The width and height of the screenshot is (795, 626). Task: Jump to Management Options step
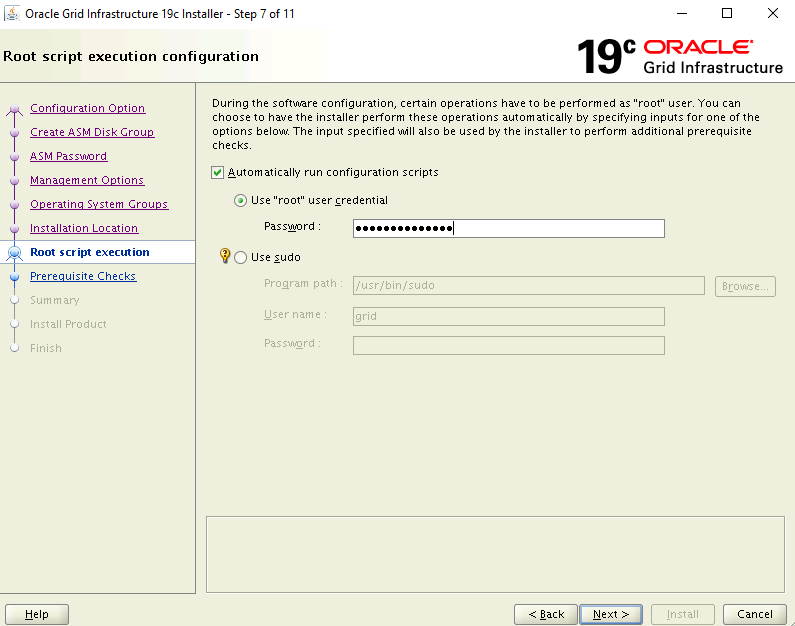pos(87,180)
